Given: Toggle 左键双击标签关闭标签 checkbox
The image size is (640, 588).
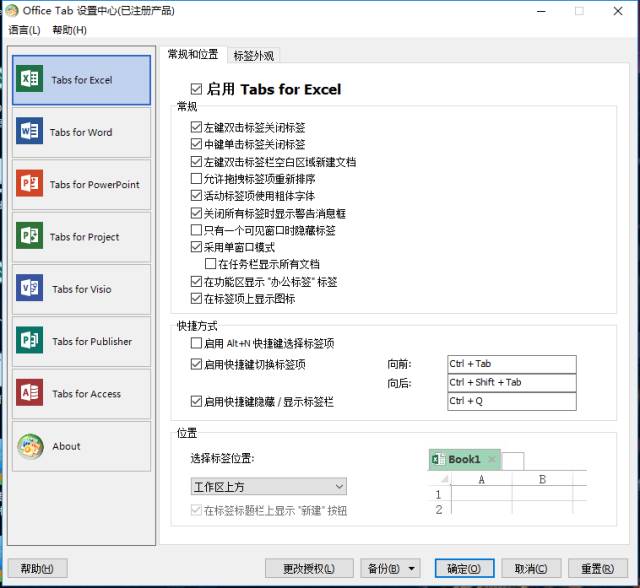Looking at the screenshot, I should point(196,127).
